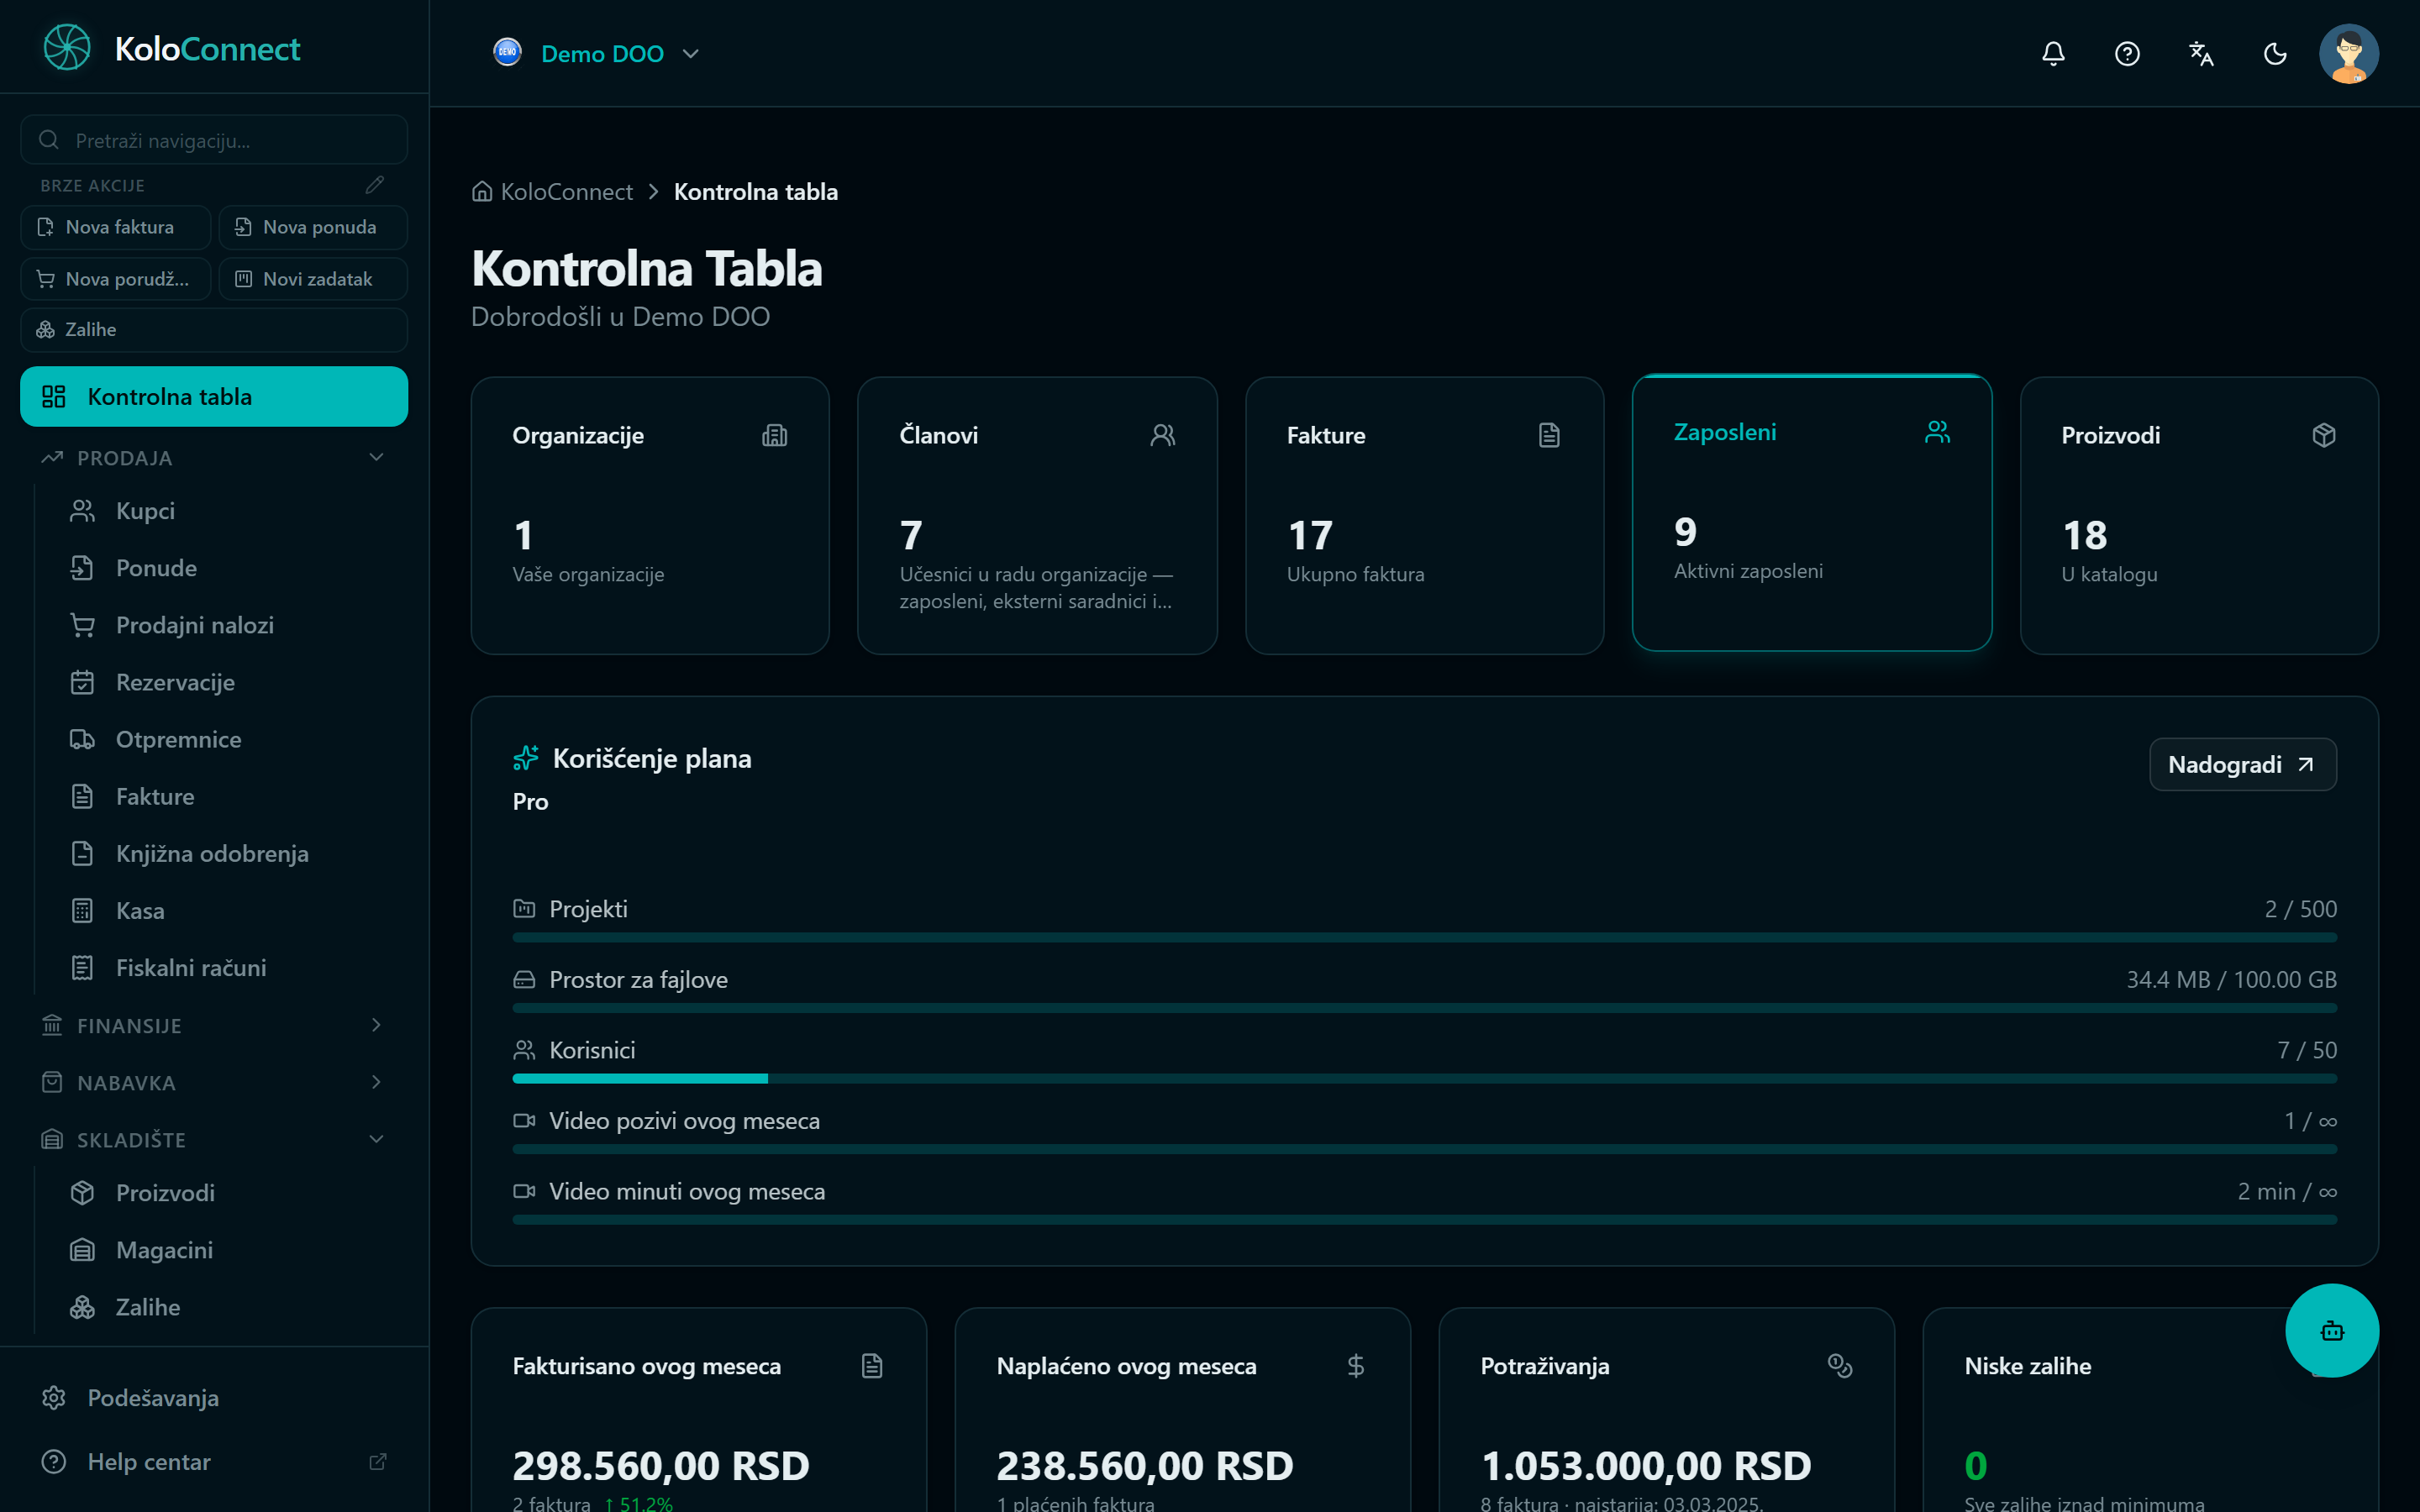This screenshot has height=1512, width=2420.
Task: Toggle dark mode moon icon
Action: click(2275, 54)
